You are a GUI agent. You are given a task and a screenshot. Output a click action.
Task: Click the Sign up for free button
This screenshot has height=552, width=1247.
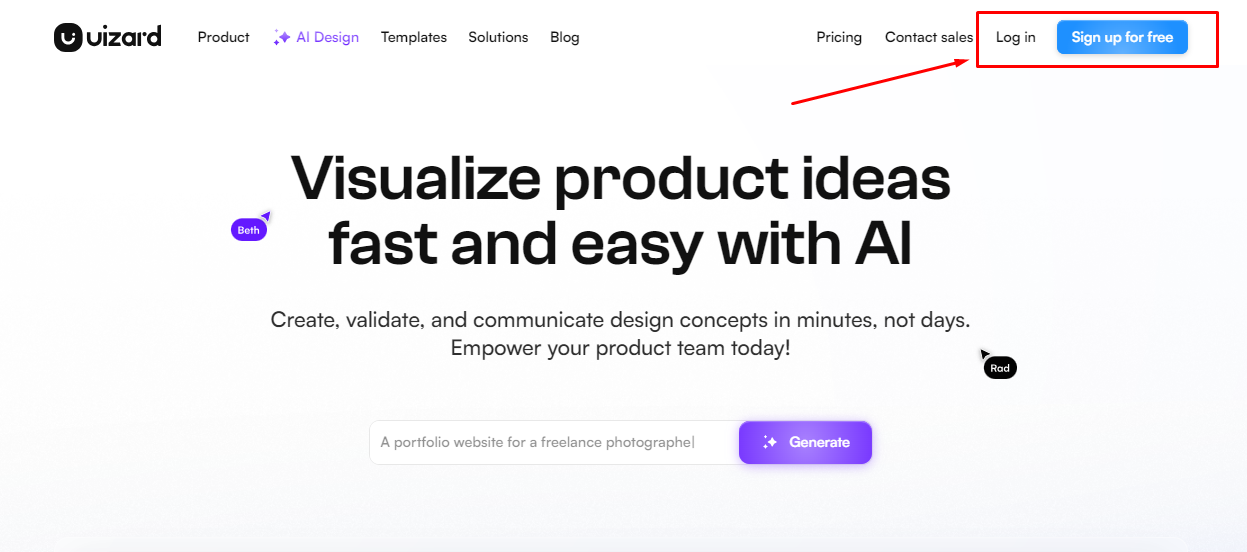coord(1122,37)
